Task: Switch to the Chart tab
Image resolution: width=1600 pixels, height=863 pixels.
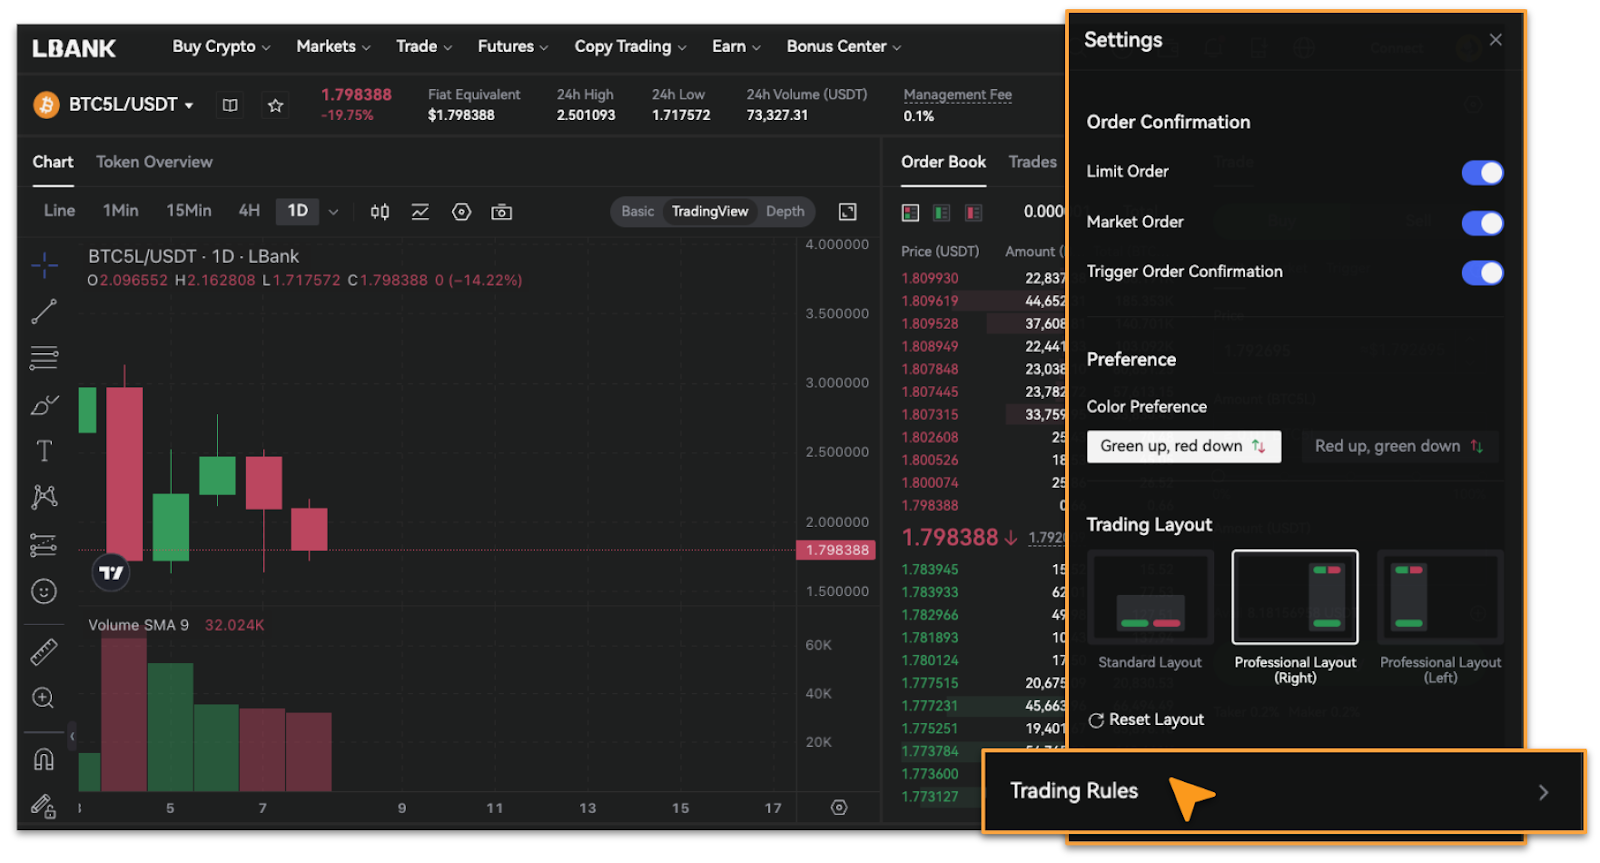Action: (x=53, y=162)
